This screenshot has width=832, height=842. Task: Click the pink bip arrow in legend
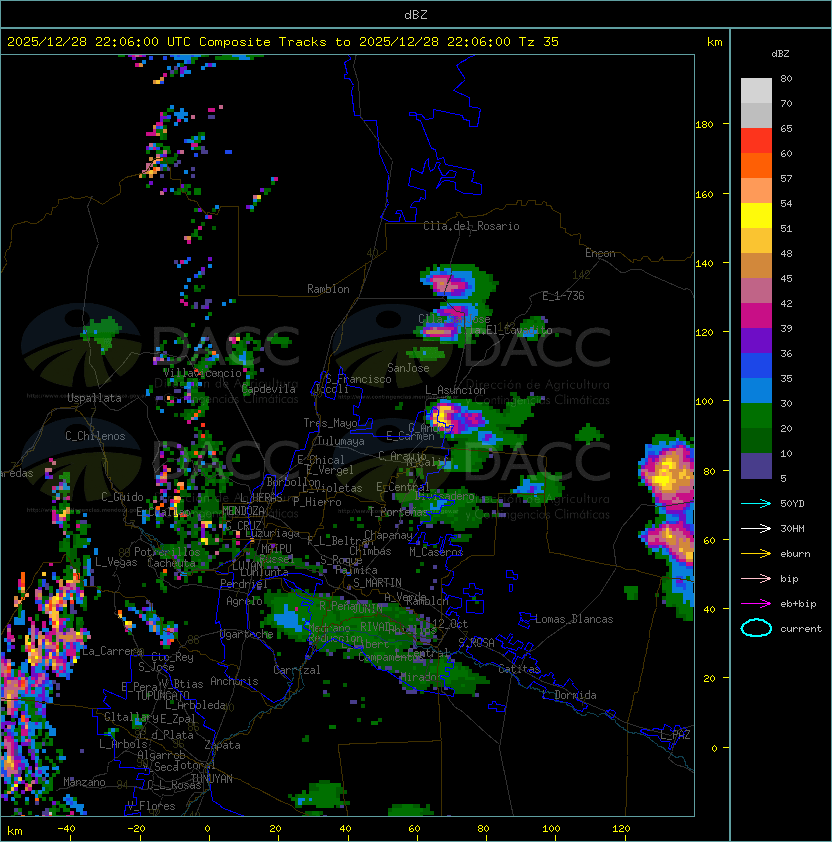pyautogui.click(x=756, y=578)
